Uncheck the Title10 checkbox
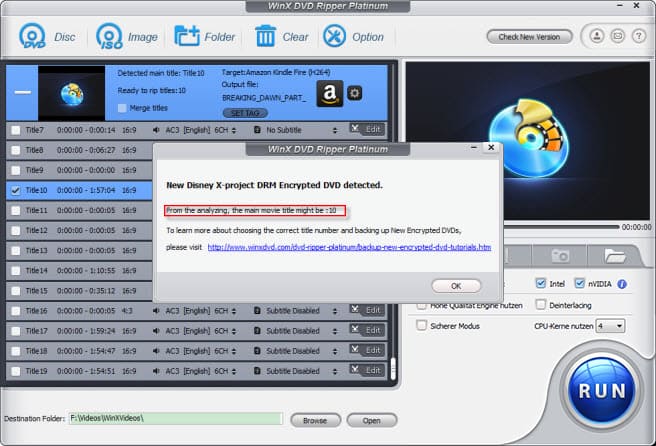This screenshot has height=446, width=656. (x=16, y=190)
